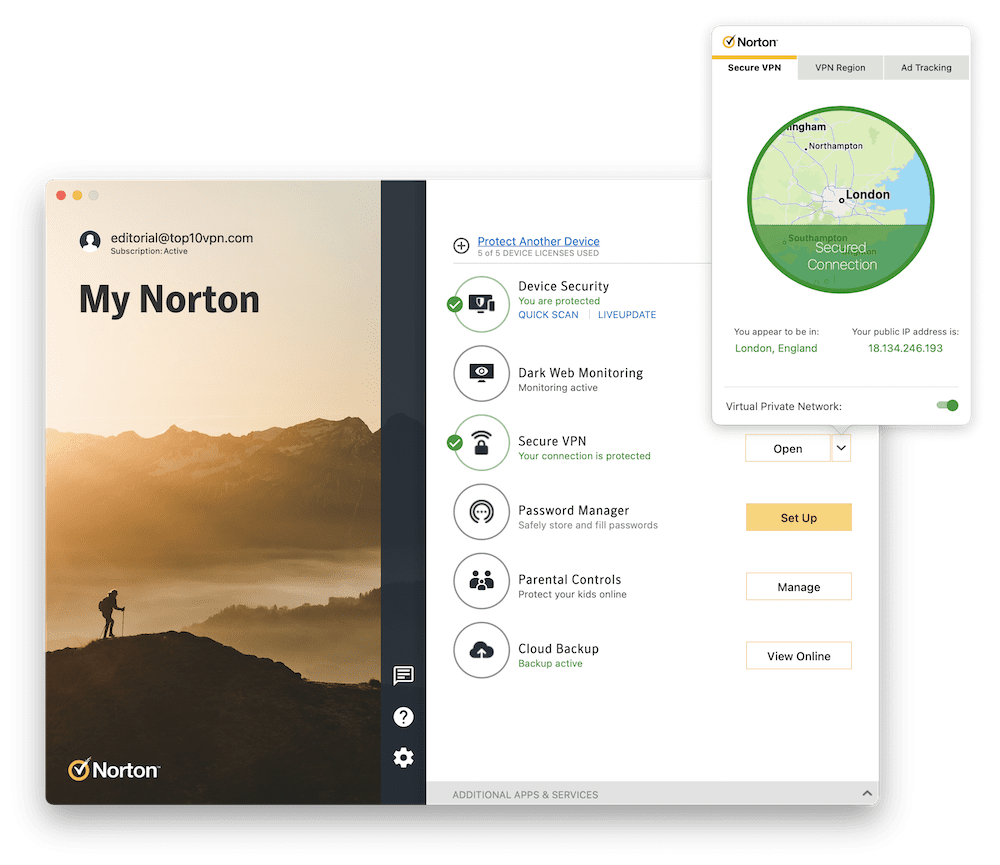Click the Password Manager title
The height and width of the screenshot is (865, 1000).
[573, 510]
